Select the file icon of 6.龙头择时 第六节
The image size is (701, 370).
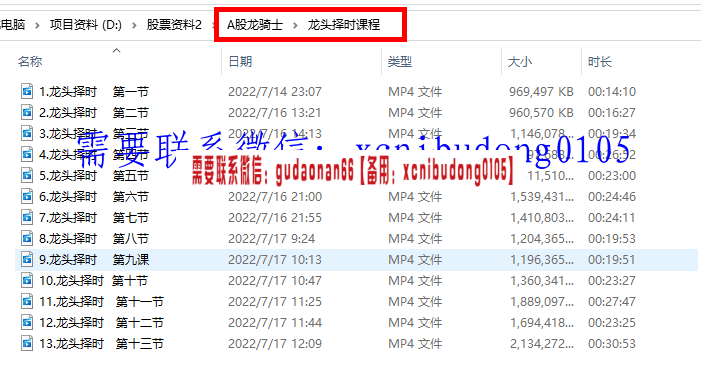[x=27, y=196]
